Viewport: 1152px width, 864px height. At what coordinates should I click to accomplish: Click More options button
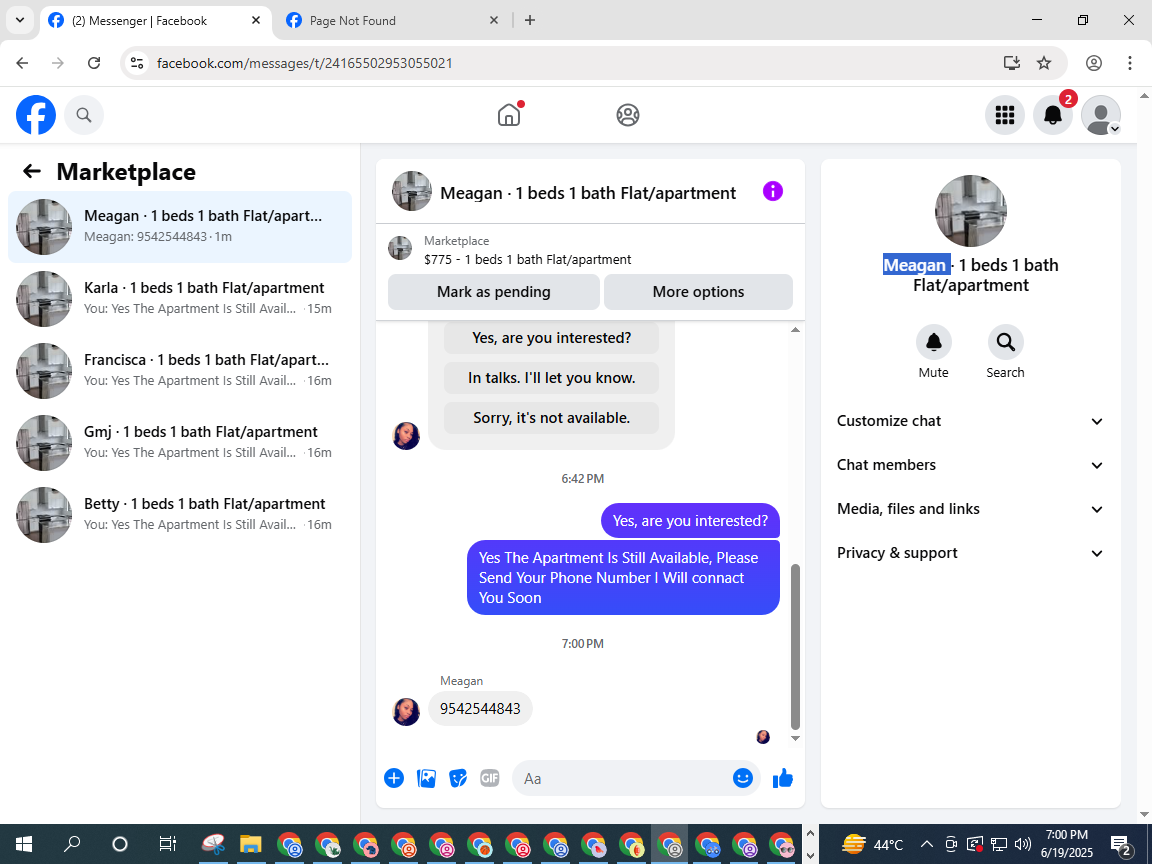coord(698,292)
